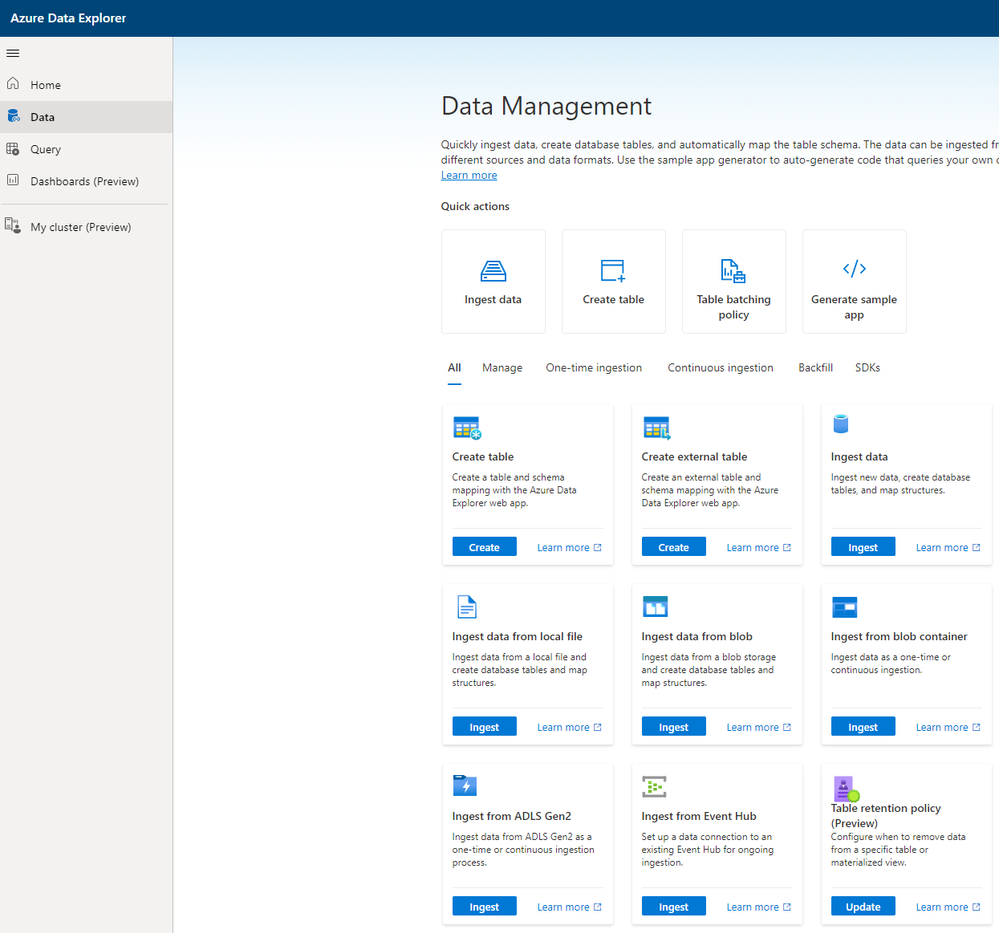Click the Ingest data from local file icon
The height and width of the screenshot is (933, 999).
(x=467, y=607)
